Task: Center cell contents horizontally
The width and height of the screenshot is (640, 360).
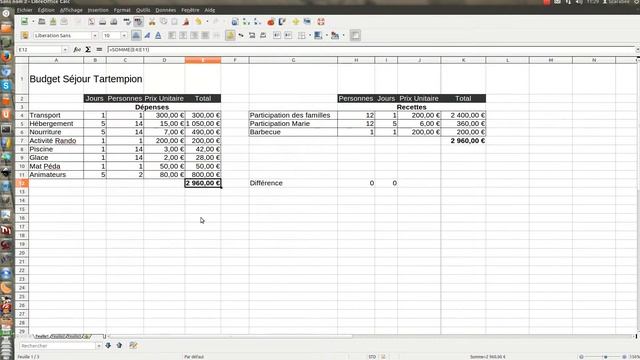Action: pyautogui.click(x=183, y=36)
